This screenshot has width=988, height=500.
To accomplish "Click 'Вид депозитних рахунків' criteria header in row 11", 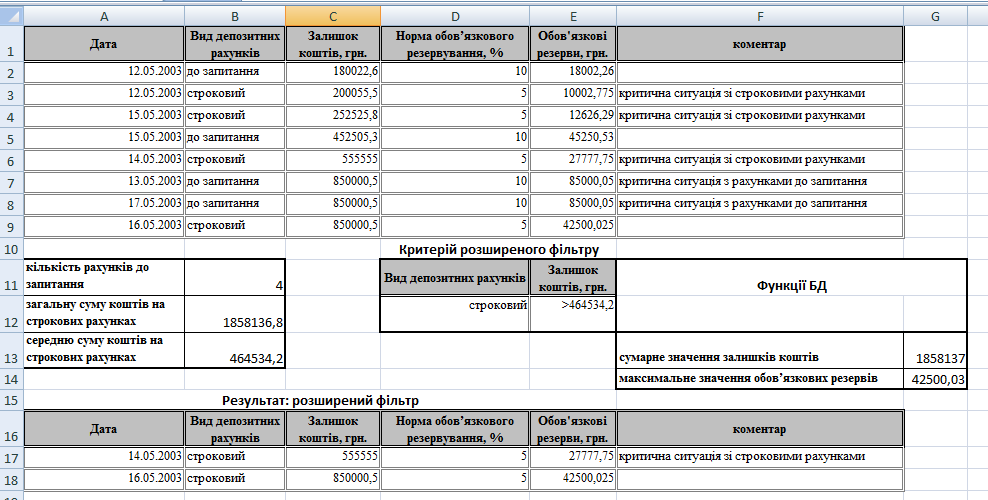I will (455, 277).
